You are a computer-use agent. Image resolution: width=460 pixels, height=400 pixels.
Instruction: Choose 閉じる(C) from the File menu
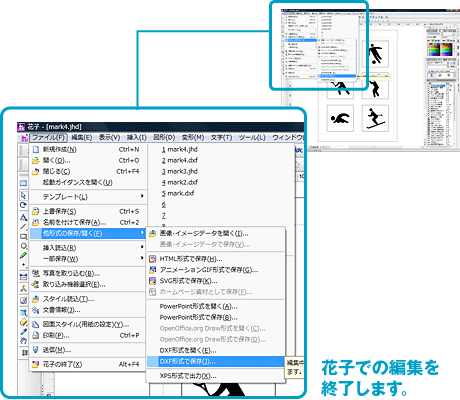point(89,171)
